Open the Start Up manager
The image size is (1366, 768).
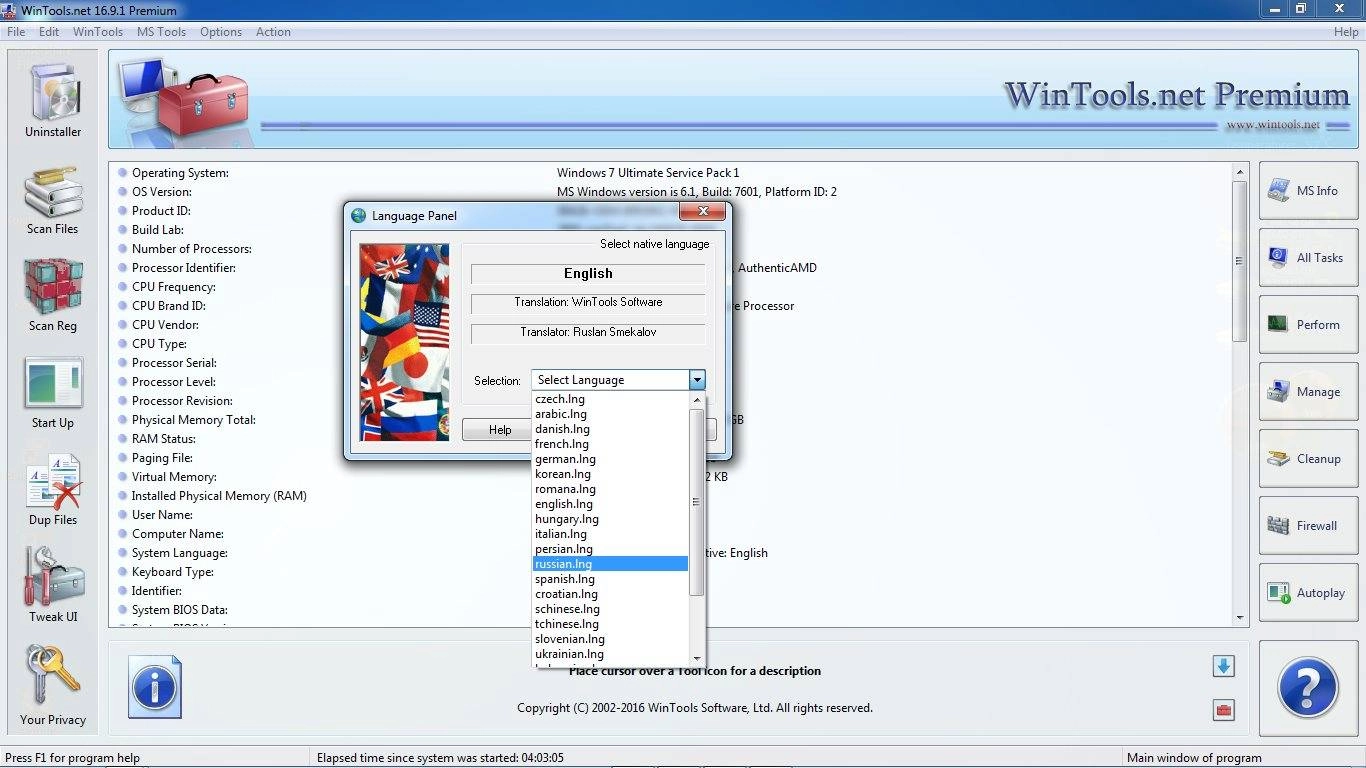tap(53, 393)
